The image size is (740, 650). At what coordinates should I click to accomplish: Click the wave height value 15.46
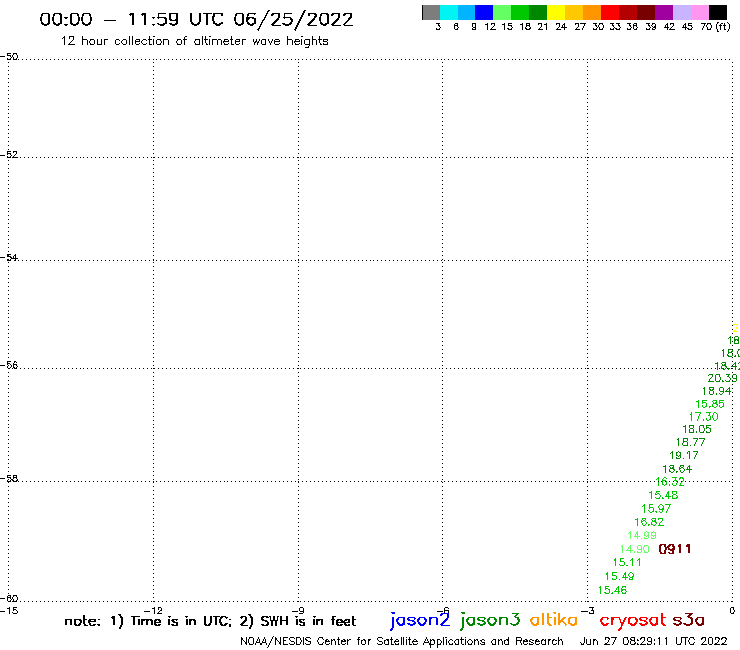coord(612,590)
